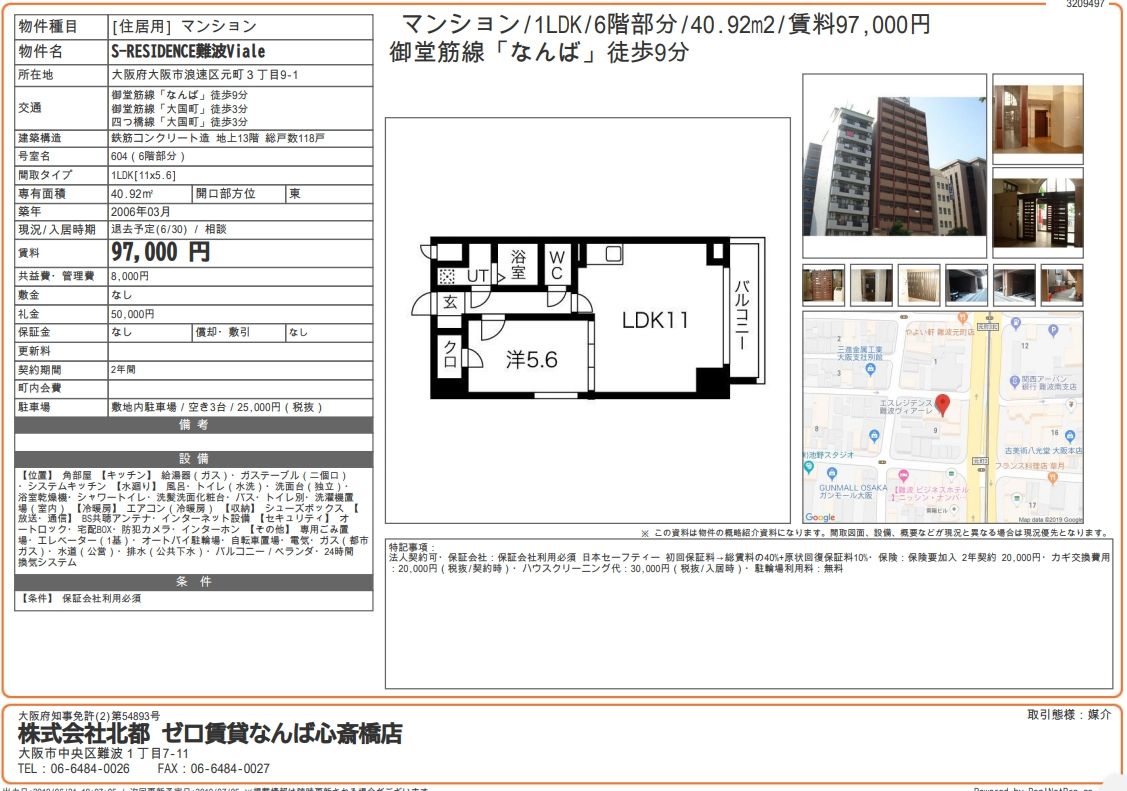Click the floor area value 40.92㎡
The width and height of the screenshot is (1127, 791).
[x=132, y=193]
